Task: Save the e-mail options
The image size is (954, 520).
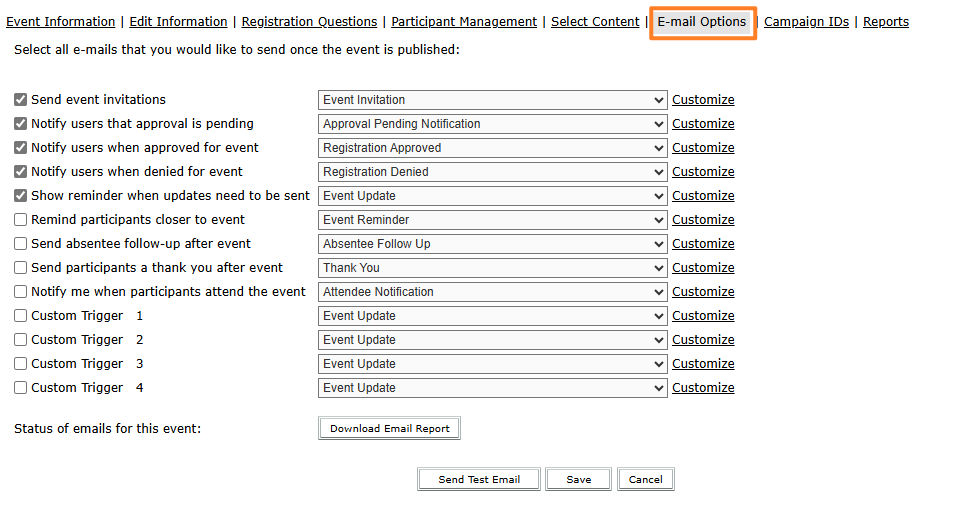Action: pos(578,480)
